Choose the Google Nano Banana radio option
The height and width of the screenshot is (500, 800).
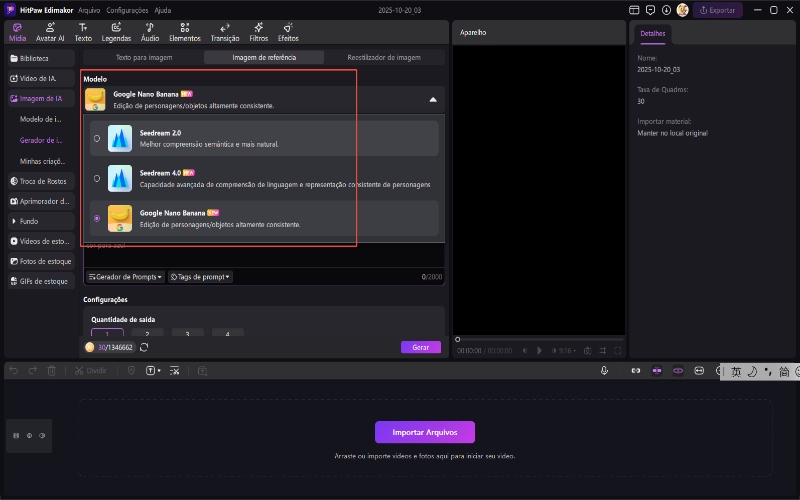coord(97,218)
